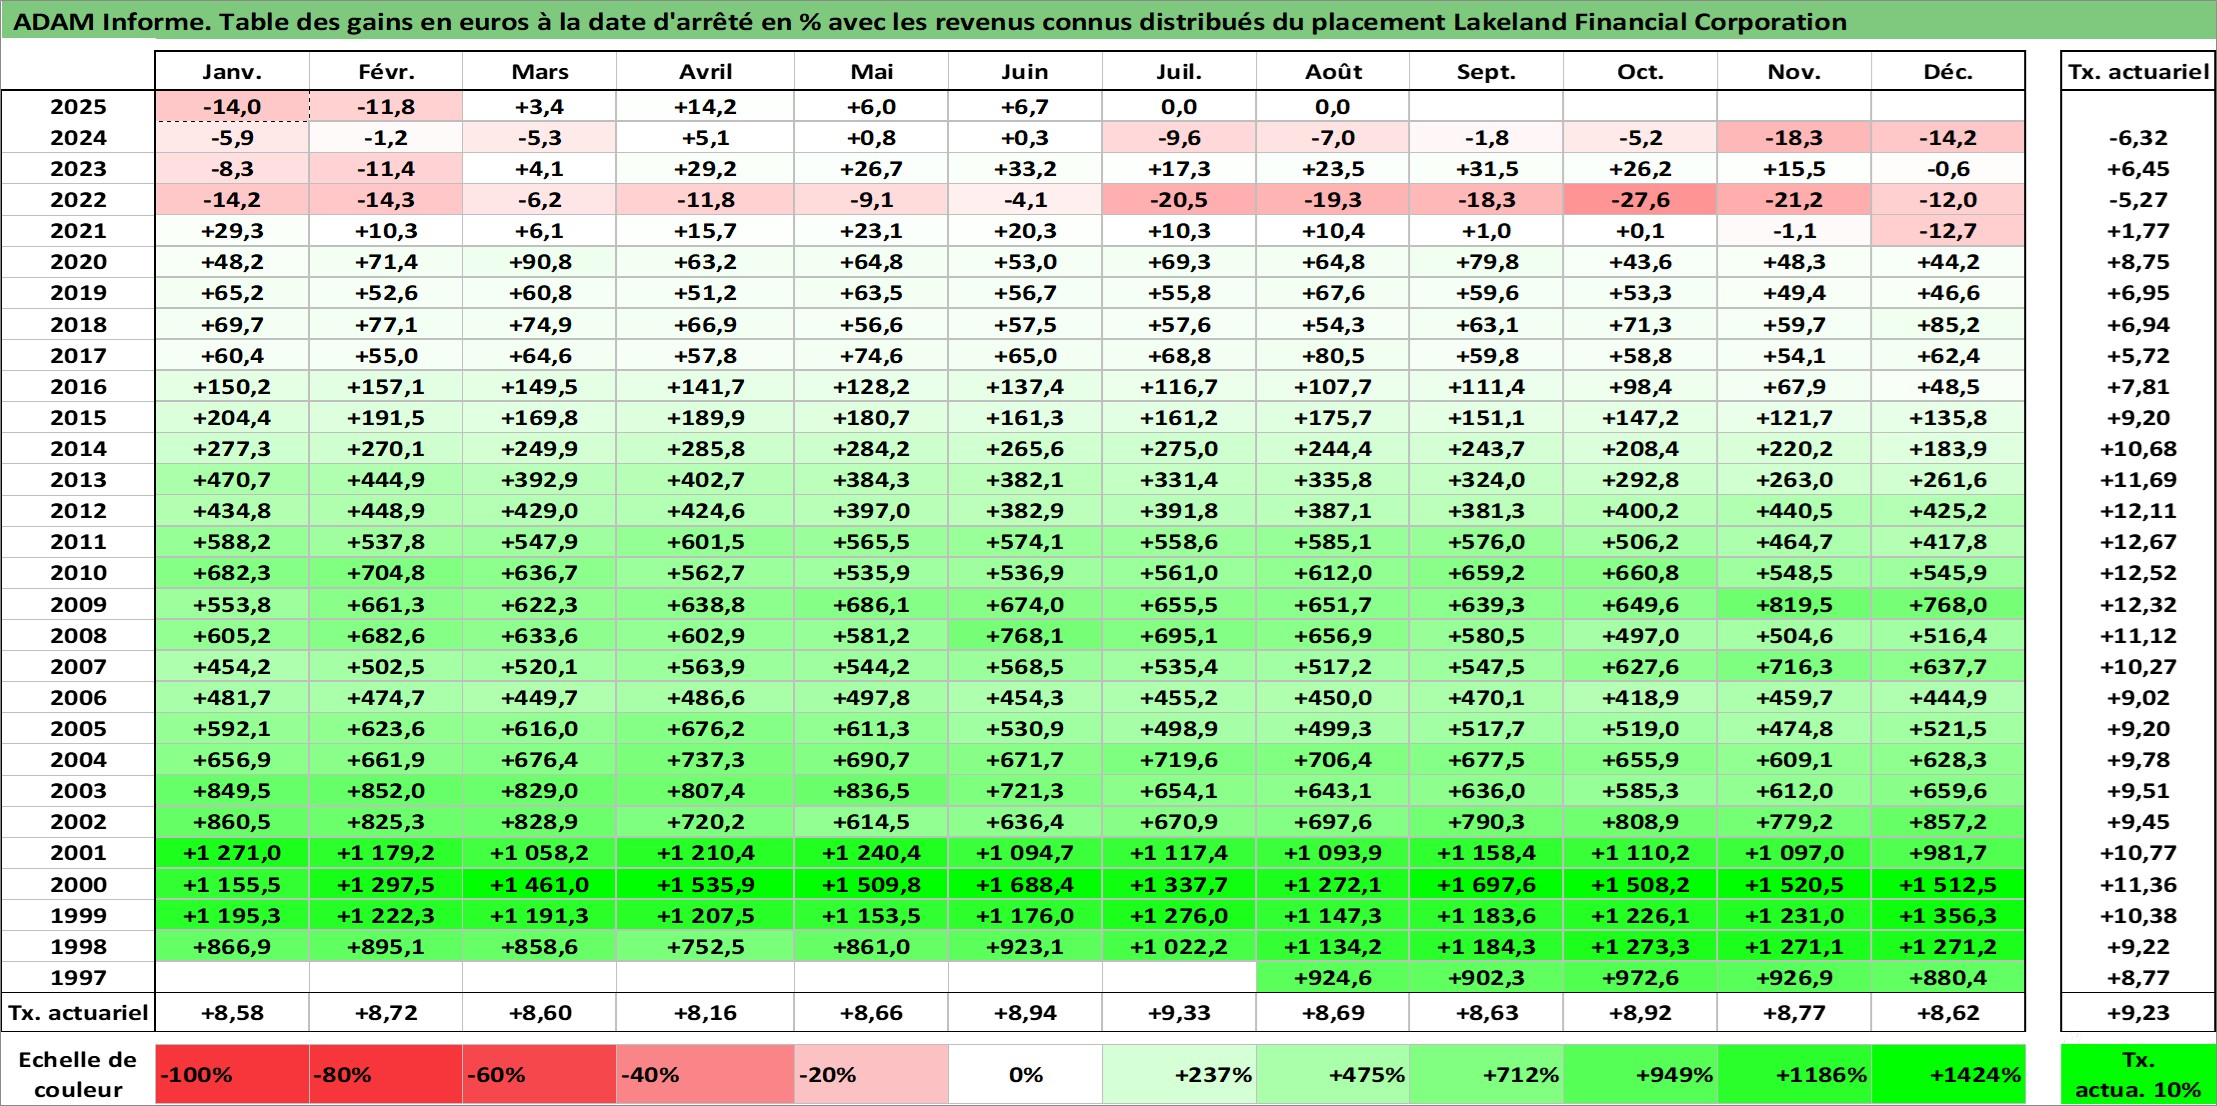
Task: Click the ADAM Informe title bar text
Action: click(930, 21)
